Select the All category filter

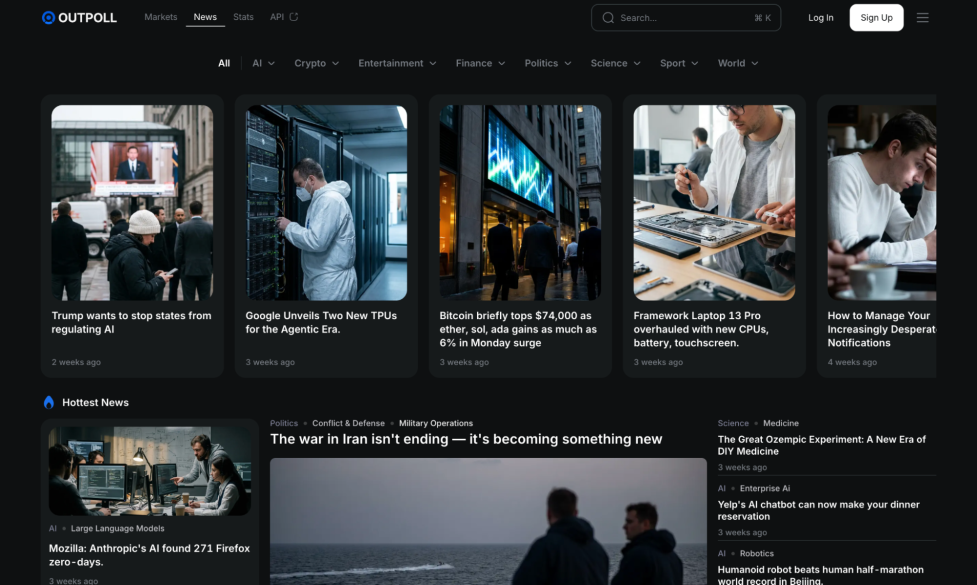click(x=224, y=63)
